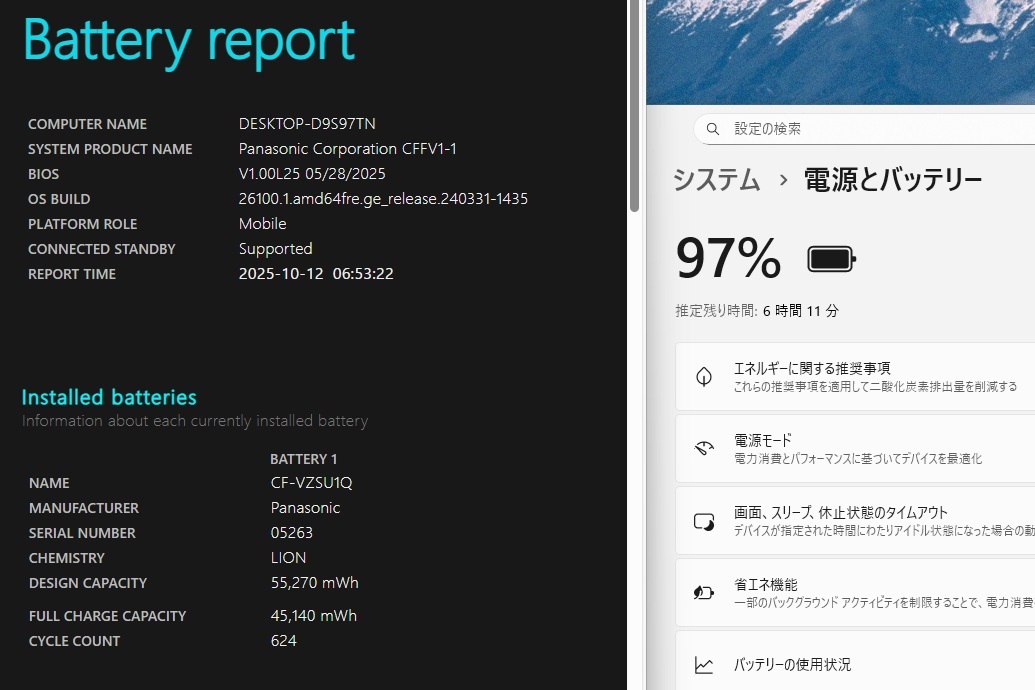Screen dimensions: 1035x690
Task: Expand 画面、スリープ、休止状態のタイムアウト section
Action: click(x=855, y=520)
